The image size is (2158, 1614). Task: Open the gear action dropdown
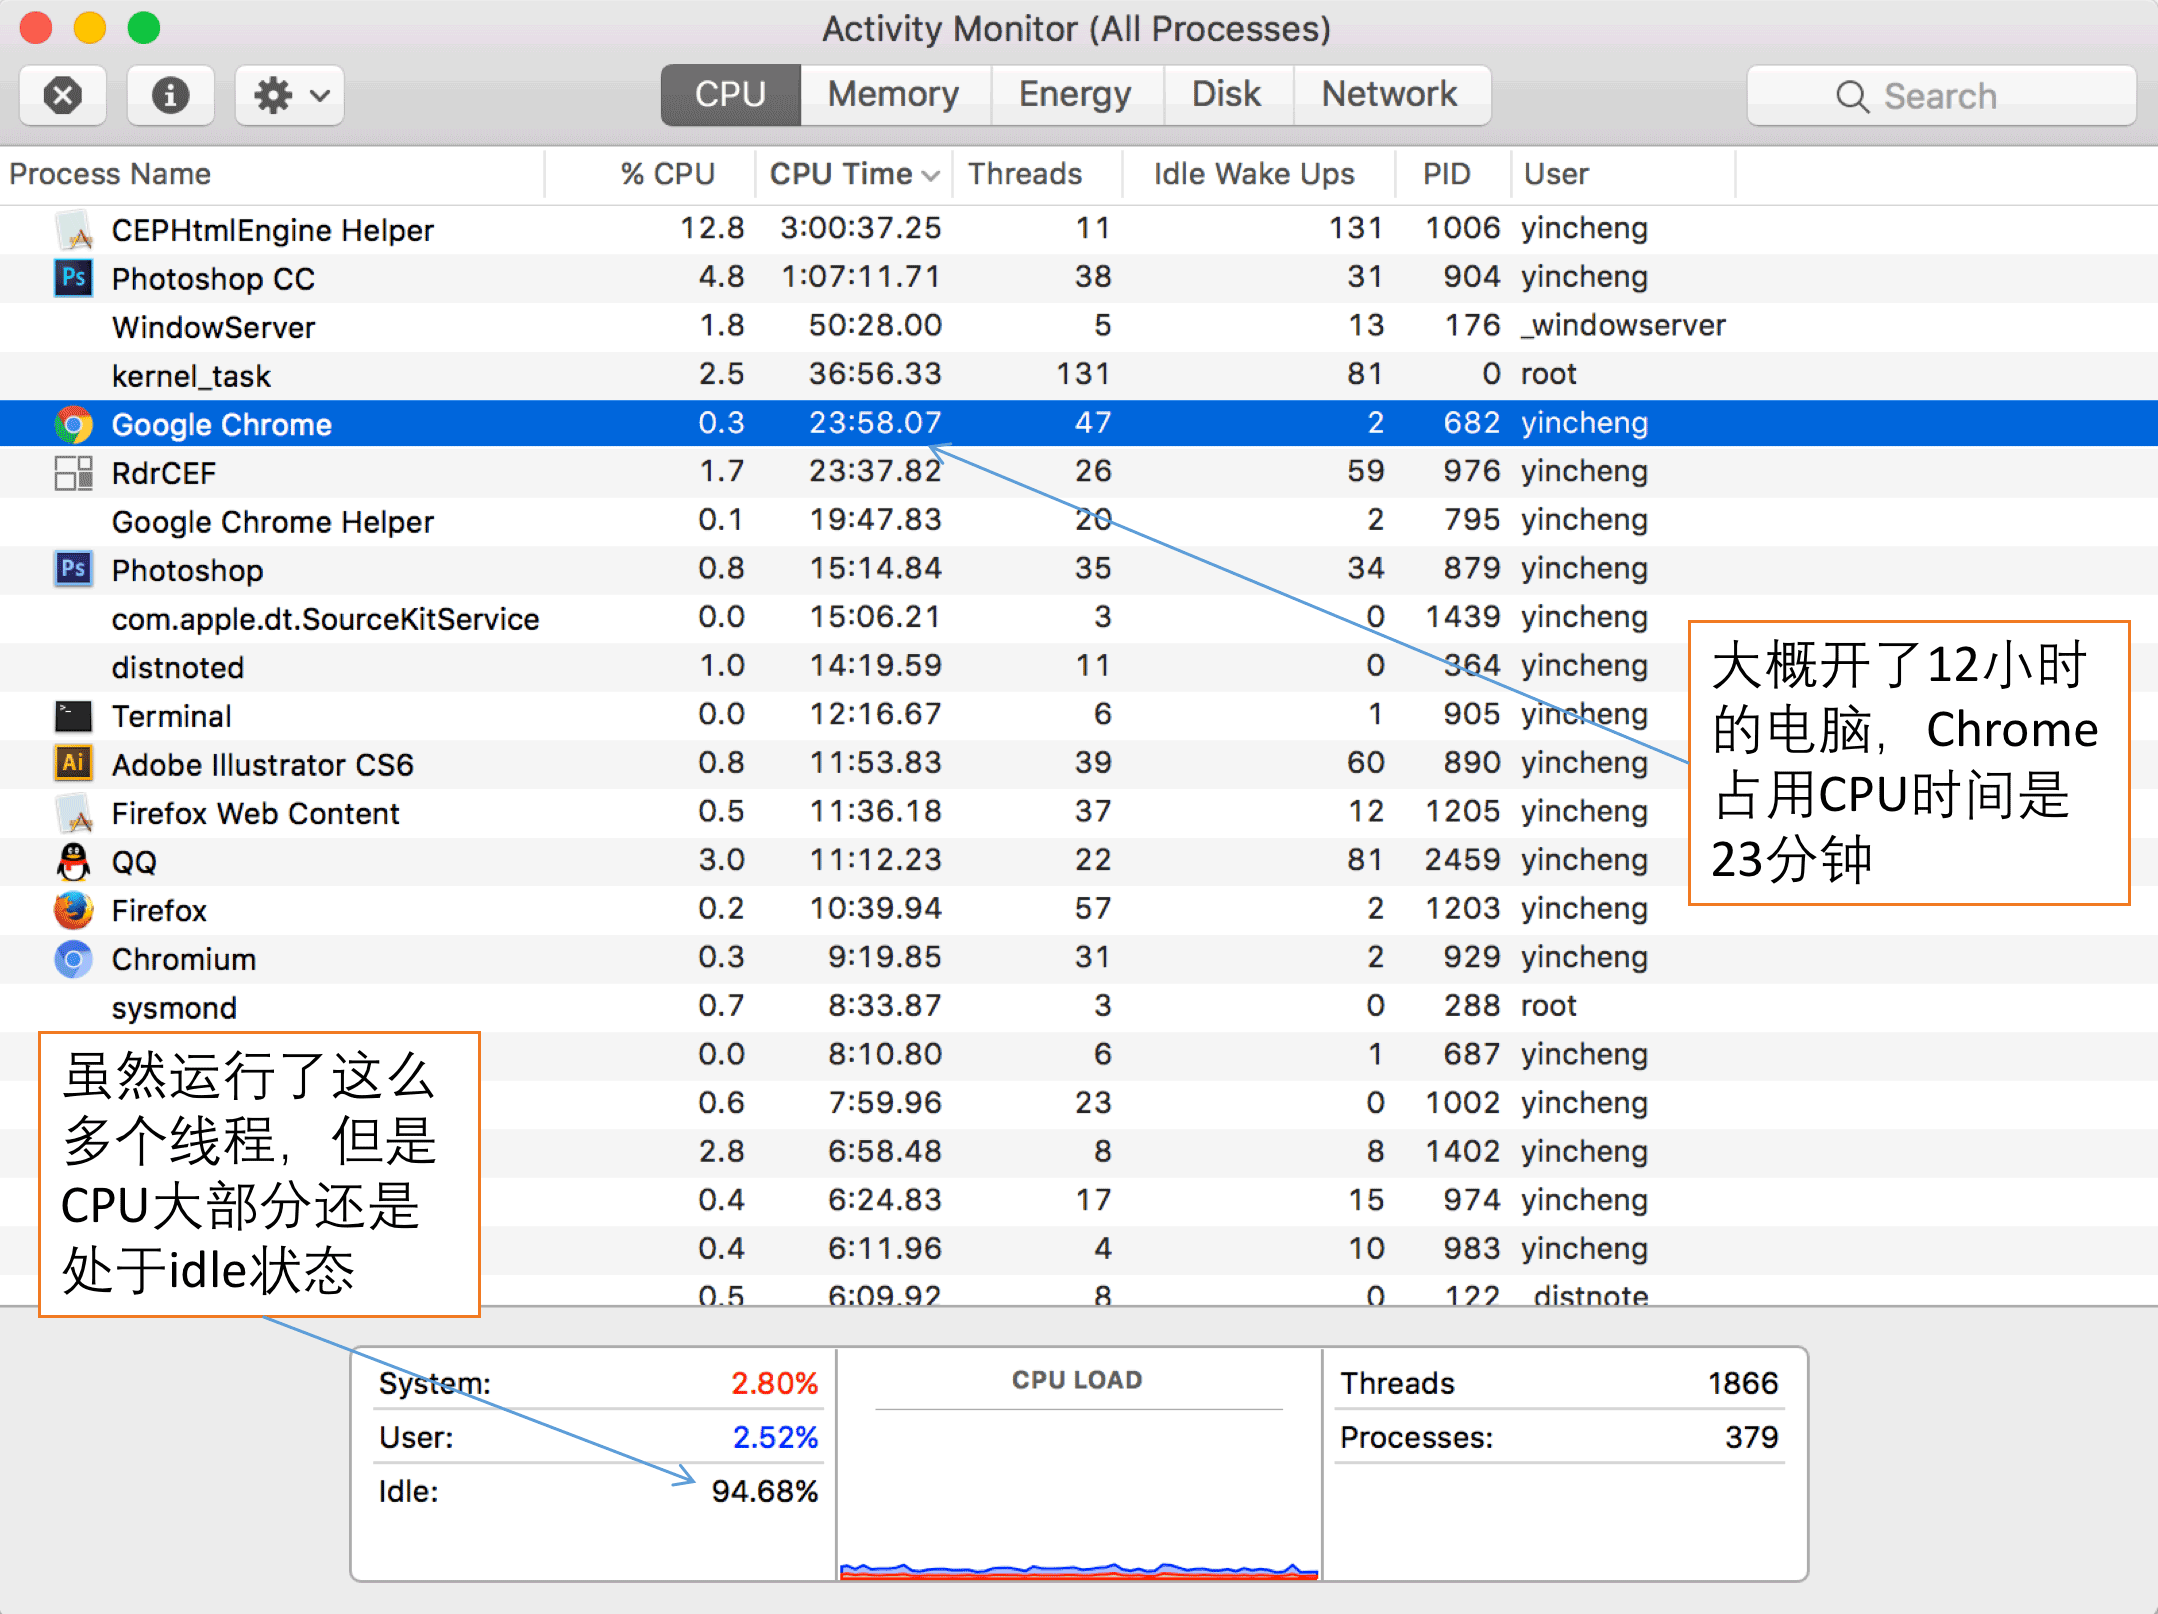(x=290, y=96)
